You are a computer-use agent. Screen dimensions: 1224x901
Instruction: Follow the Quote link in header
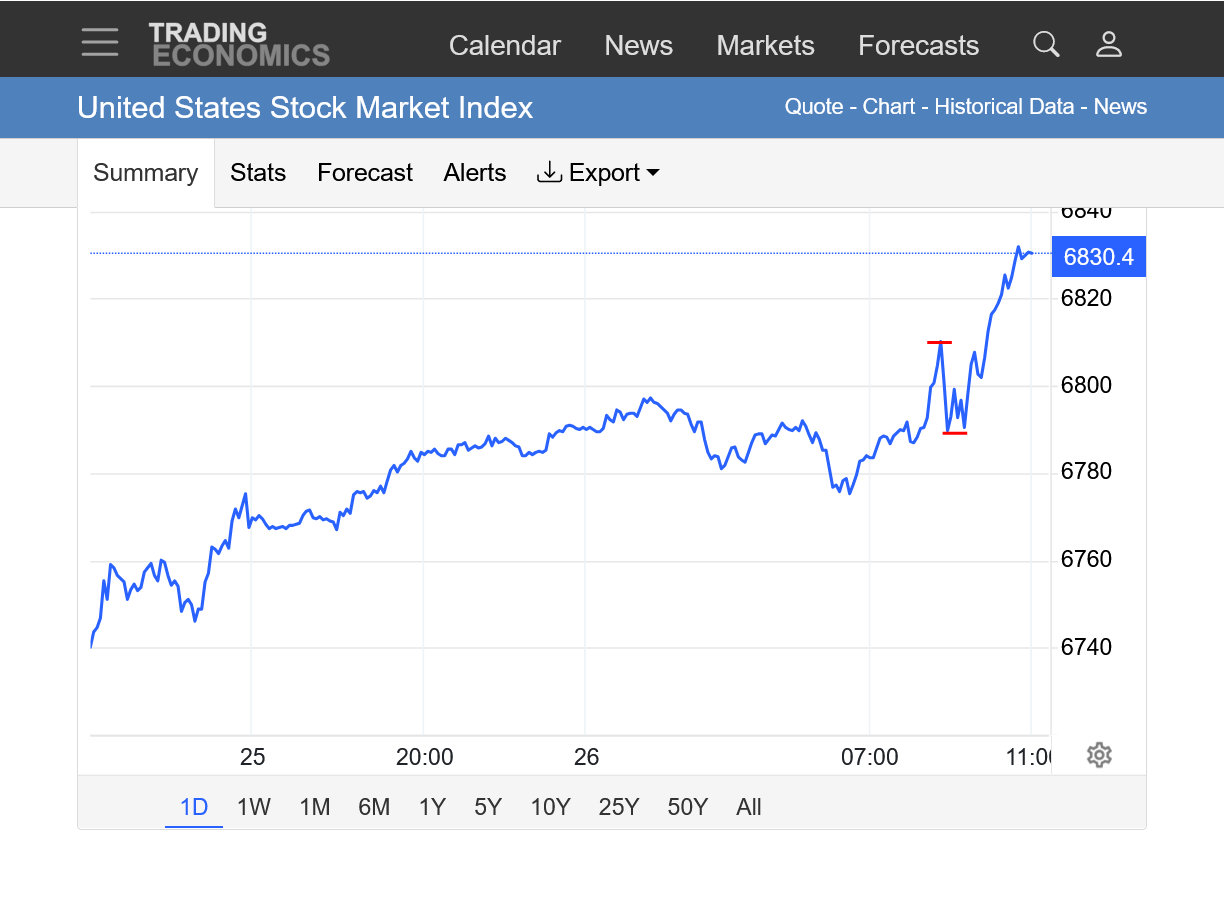click(x=813, y=107)
